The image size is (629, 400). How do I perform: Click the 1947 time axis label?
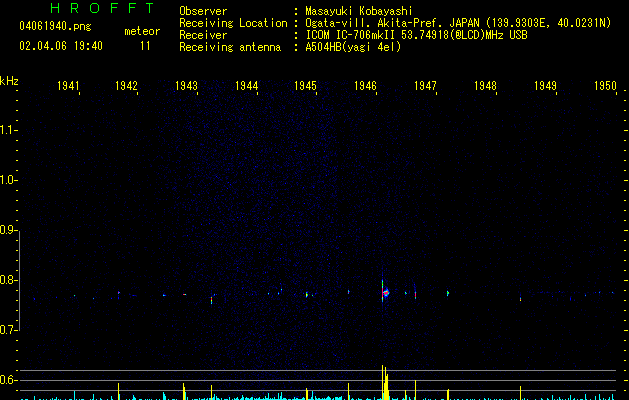425,86
